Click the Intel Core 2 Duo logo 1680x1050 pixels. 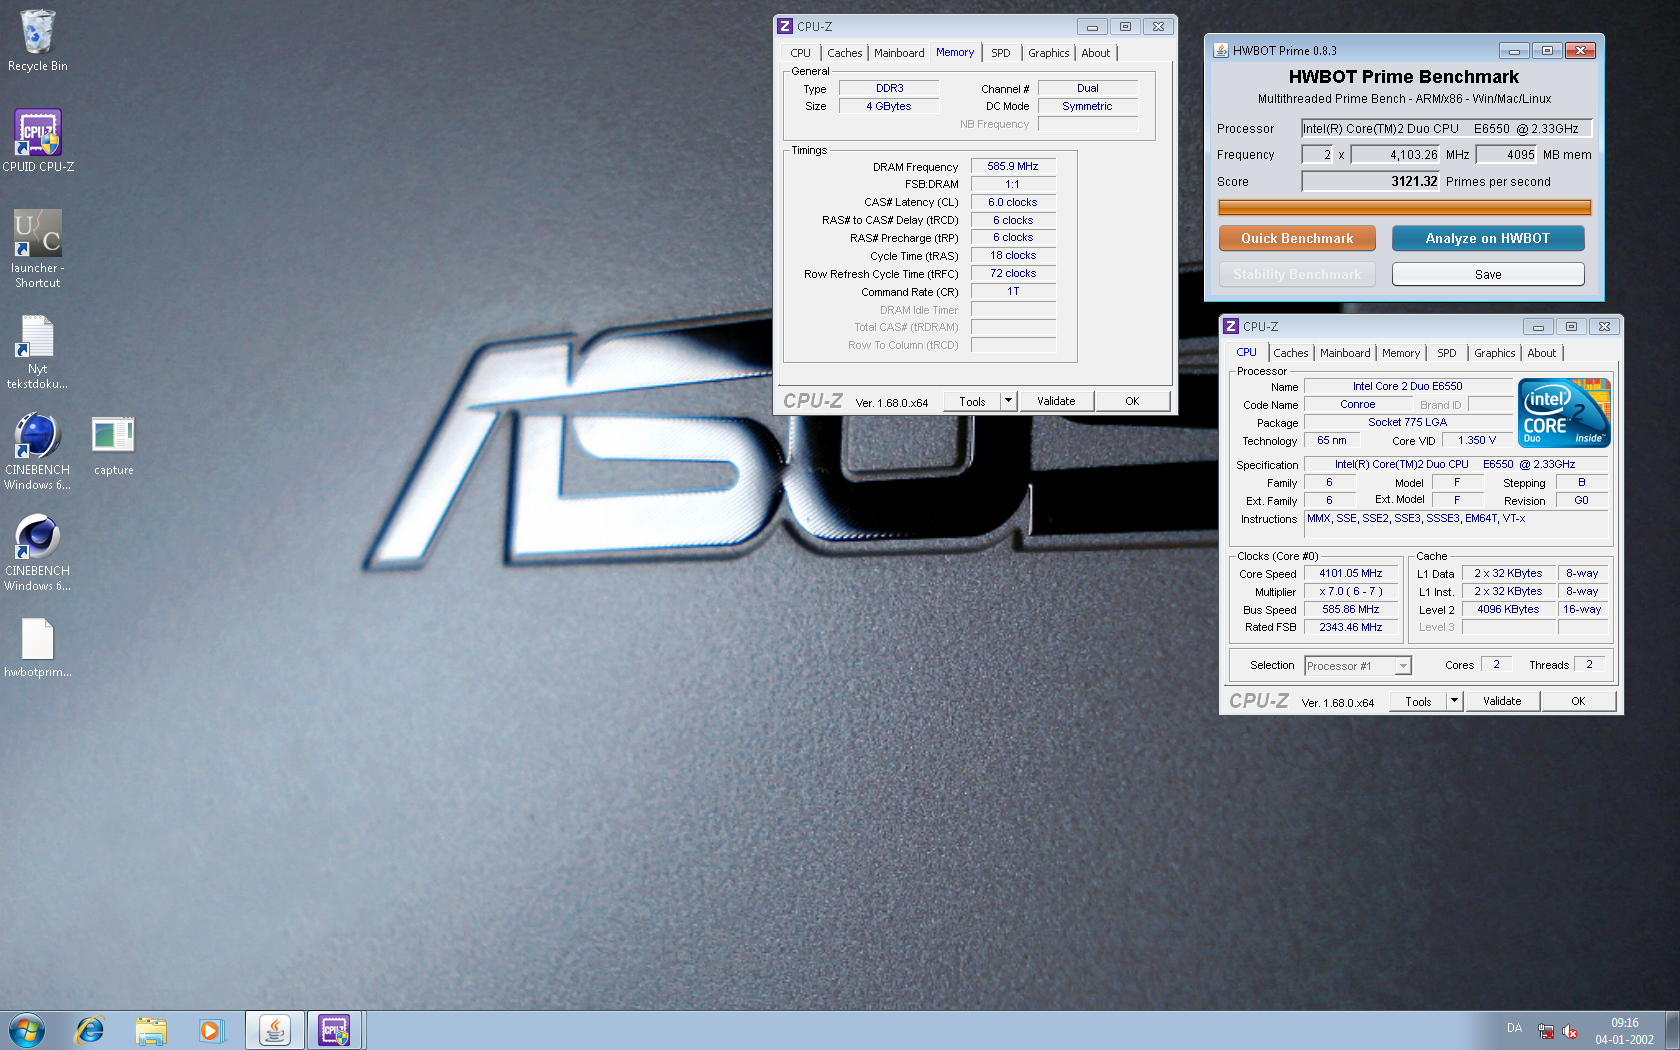[1564, 412]
